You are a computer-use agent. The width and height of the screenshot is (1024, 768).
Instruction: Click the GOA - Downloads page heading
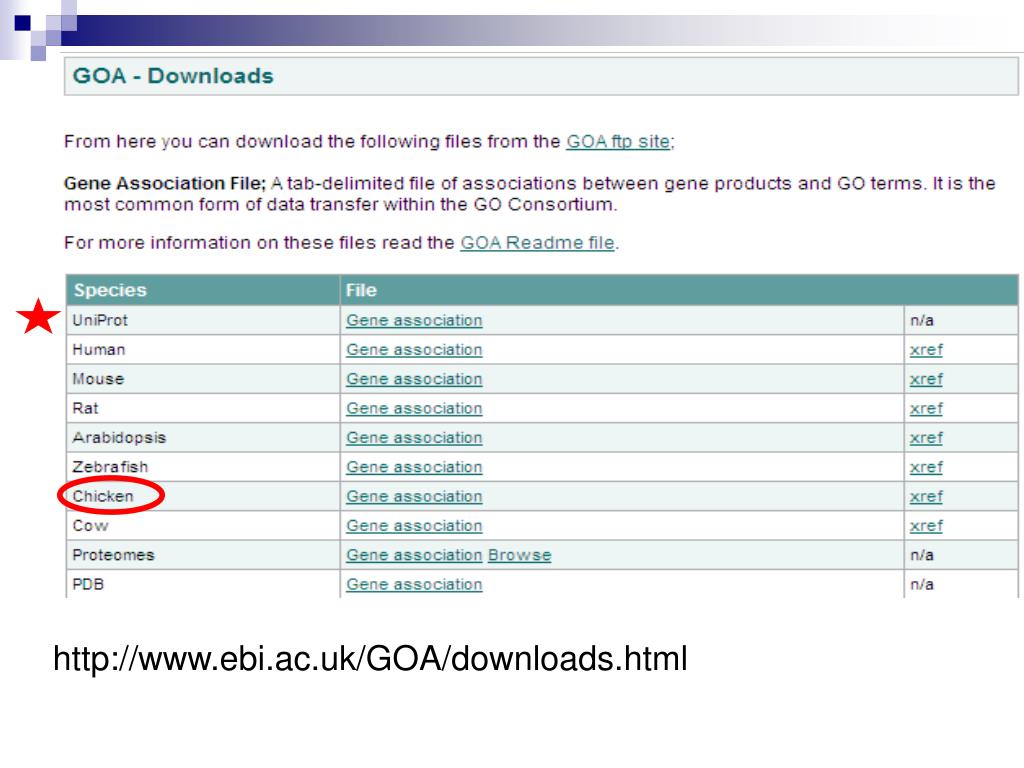click(173, 76)
